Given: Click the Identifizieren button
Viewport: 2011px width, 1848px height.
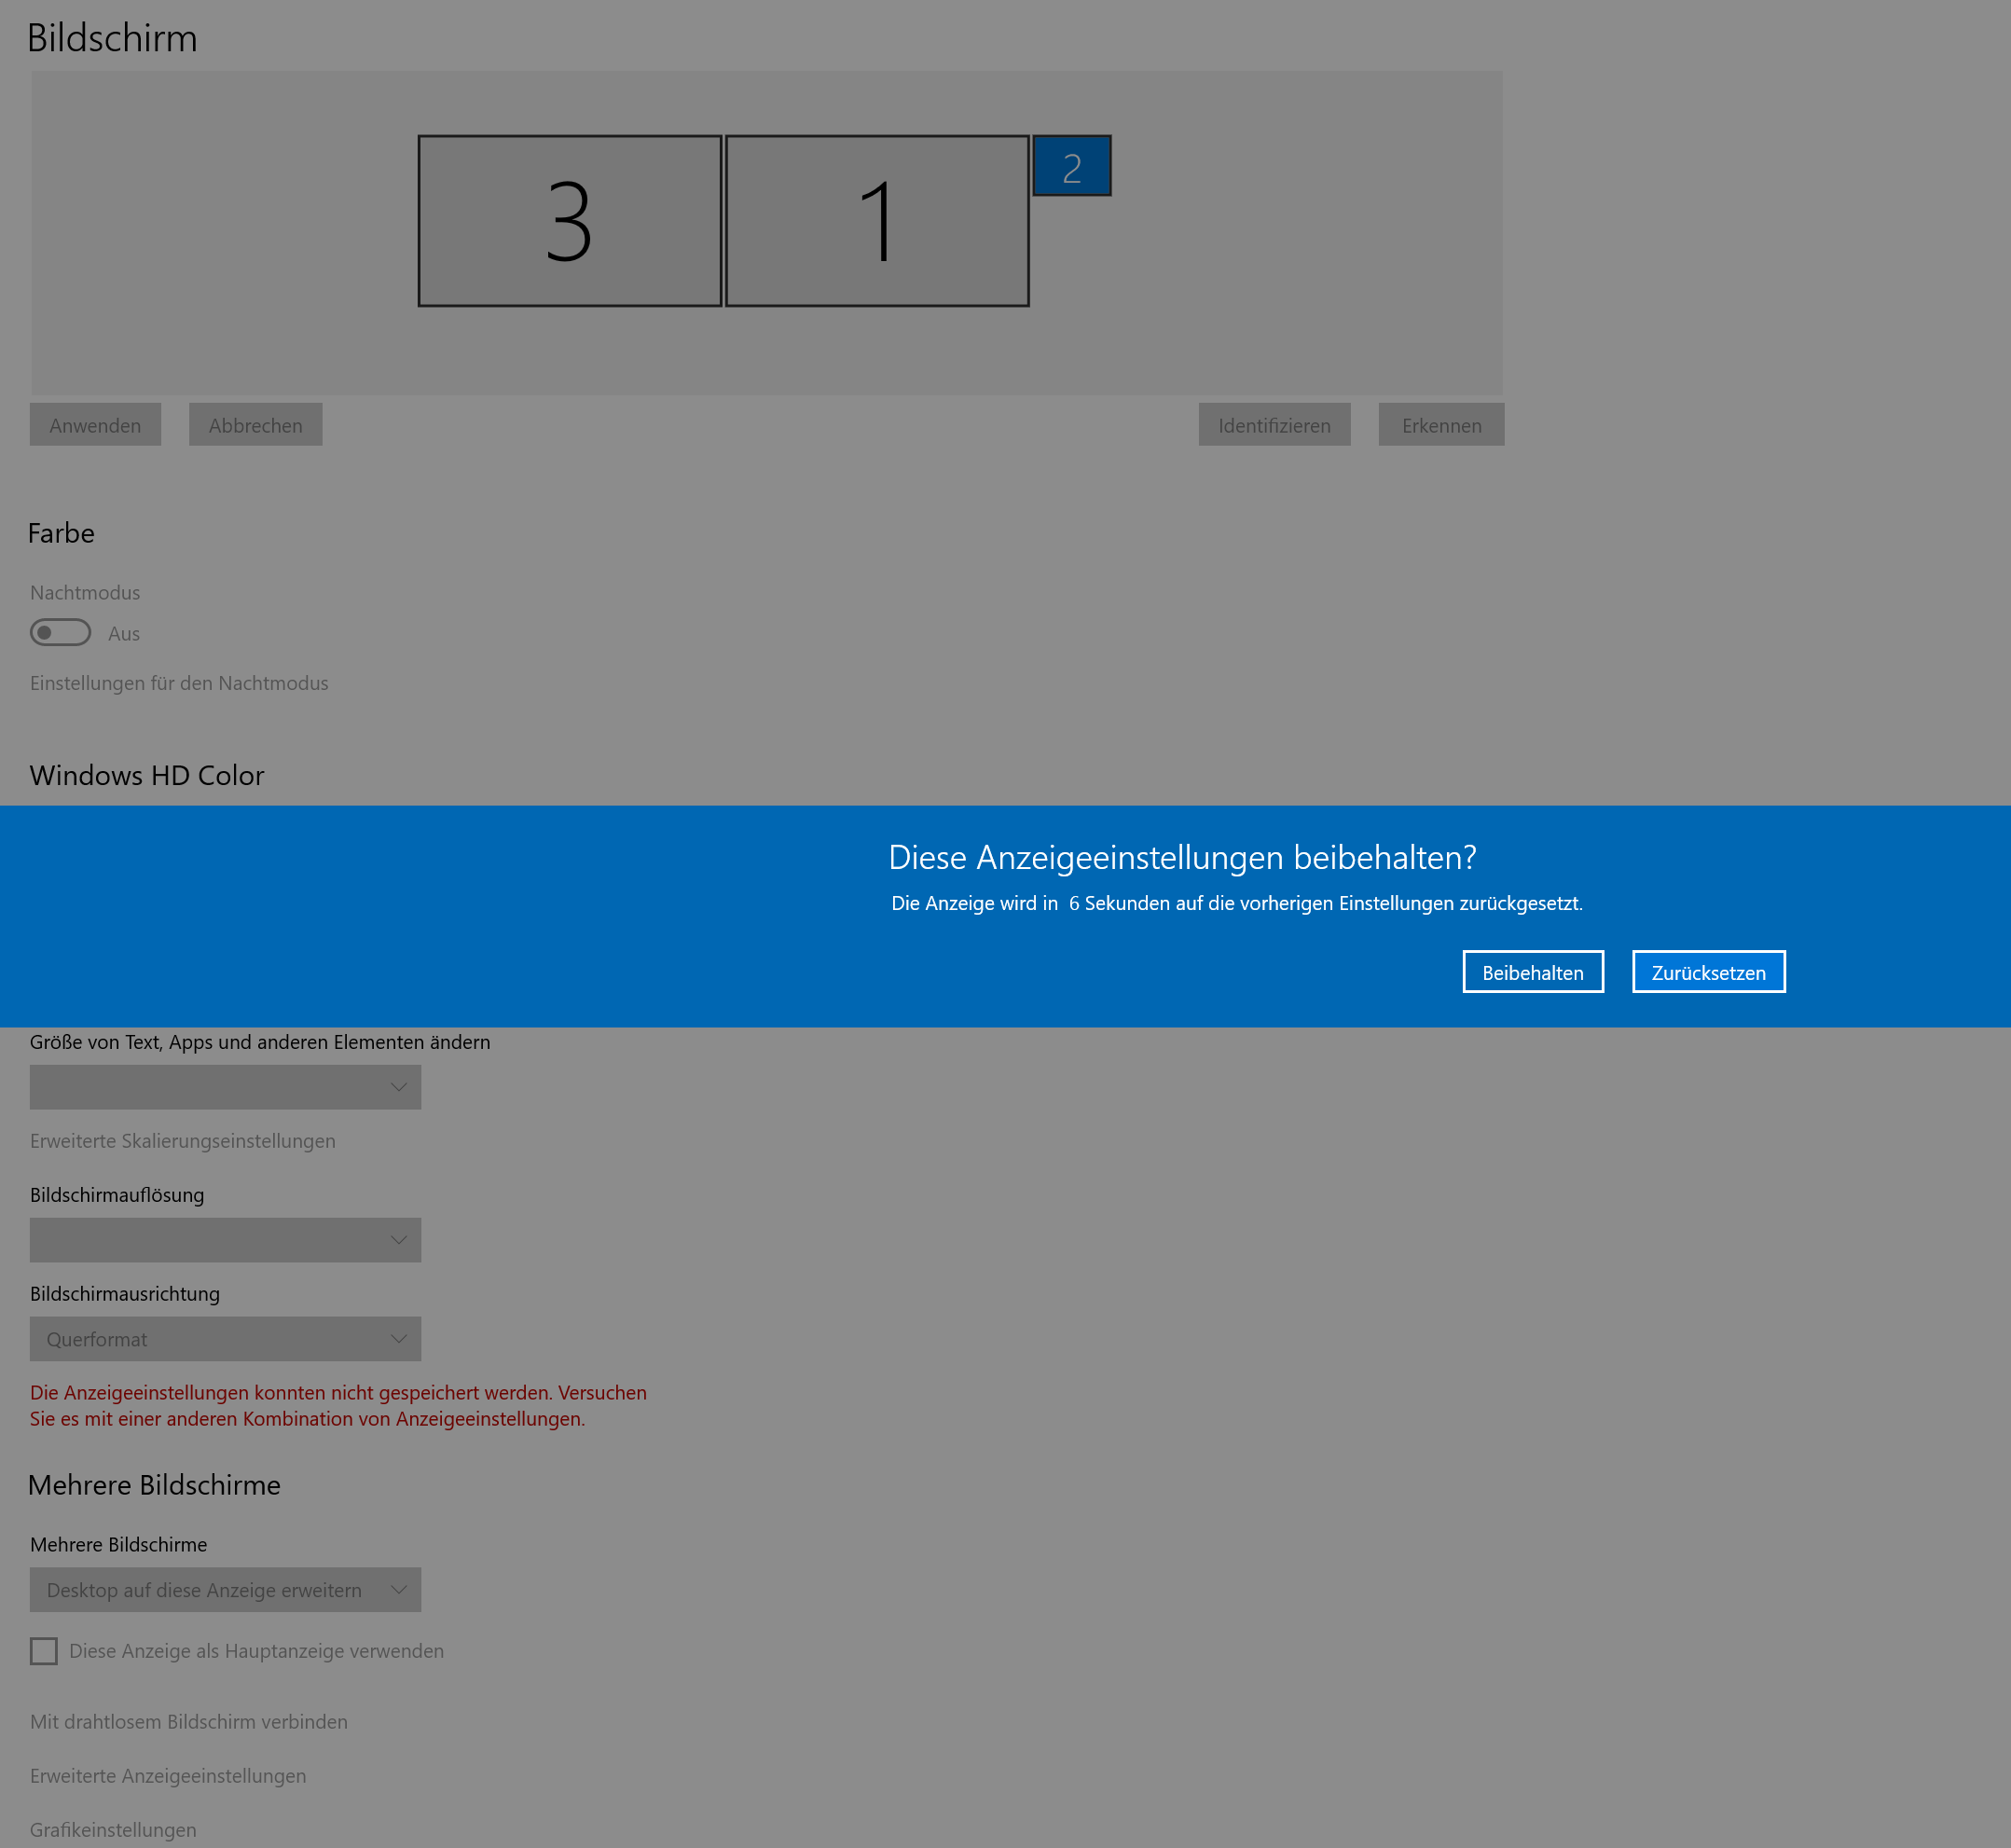Looking at the screenshot, I should pyautogui.click(x=1274, y=425).
